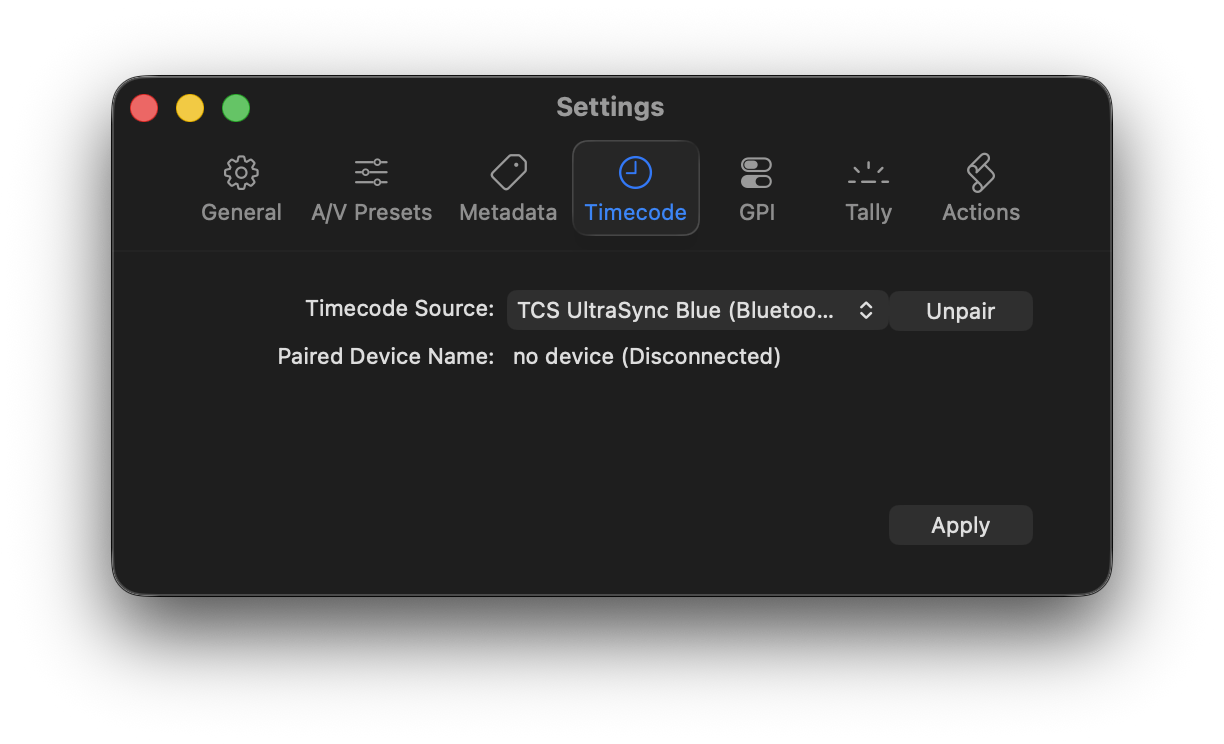Select the Timecode tab label
The width and height of the screenshot is (1224, 744).
point(635,212)
